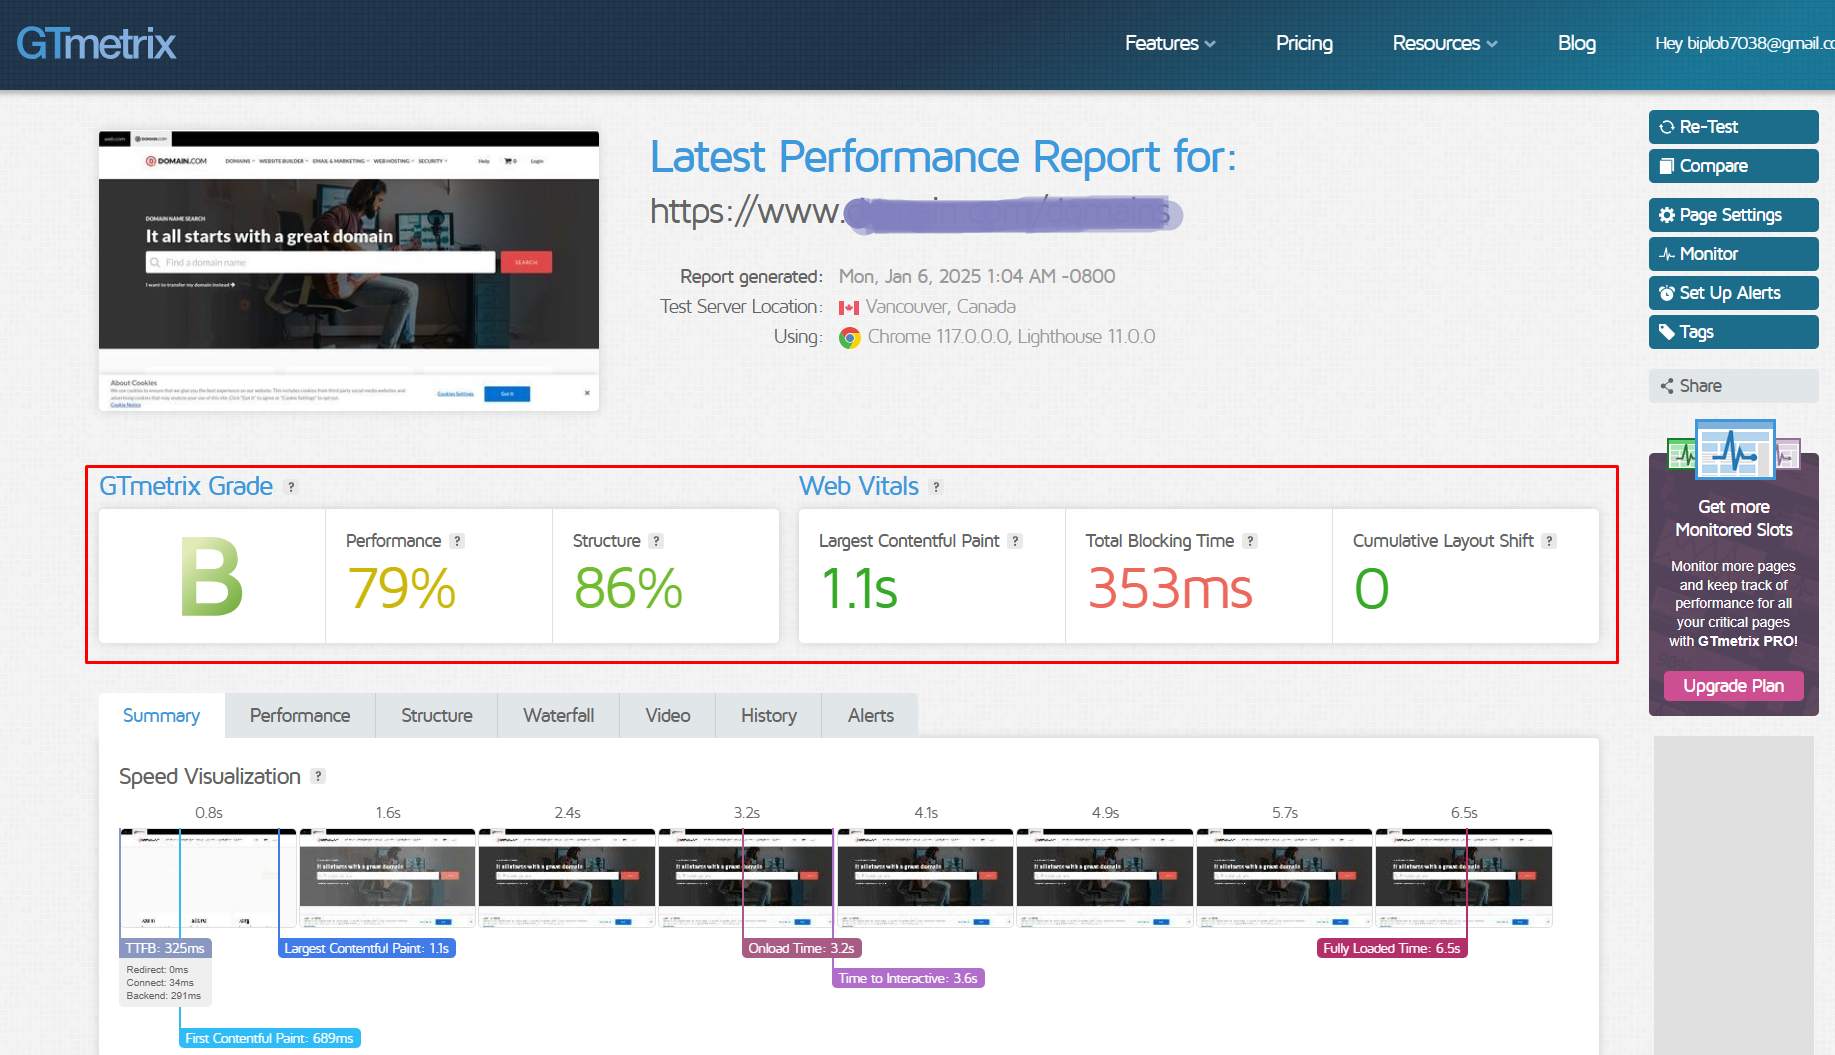Click the Monitor pulse icon
This screenshot has width=1835, height=1055.
click(1666, 254)
